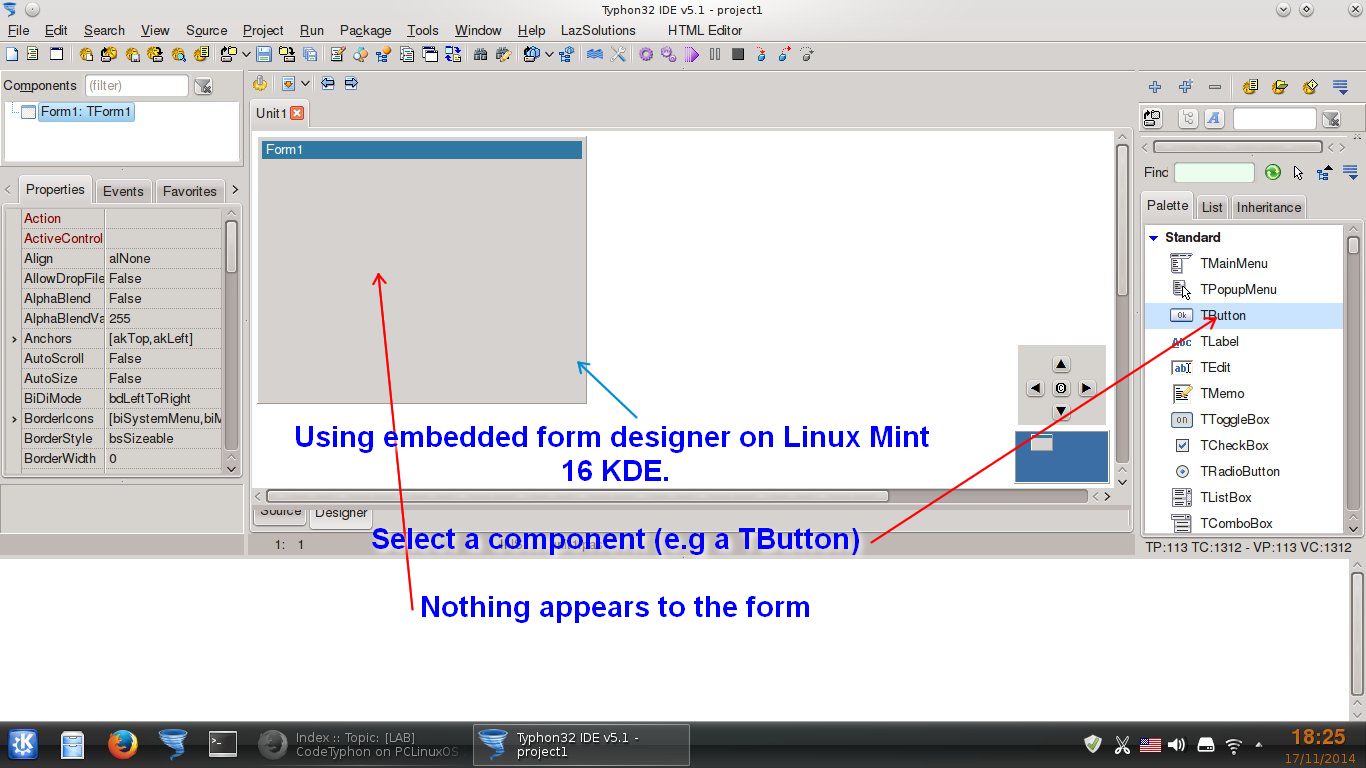This screenshot has height=768, width=1366.
Task: Click the designer horizontal scrollbar
Action: coord(577,496)
